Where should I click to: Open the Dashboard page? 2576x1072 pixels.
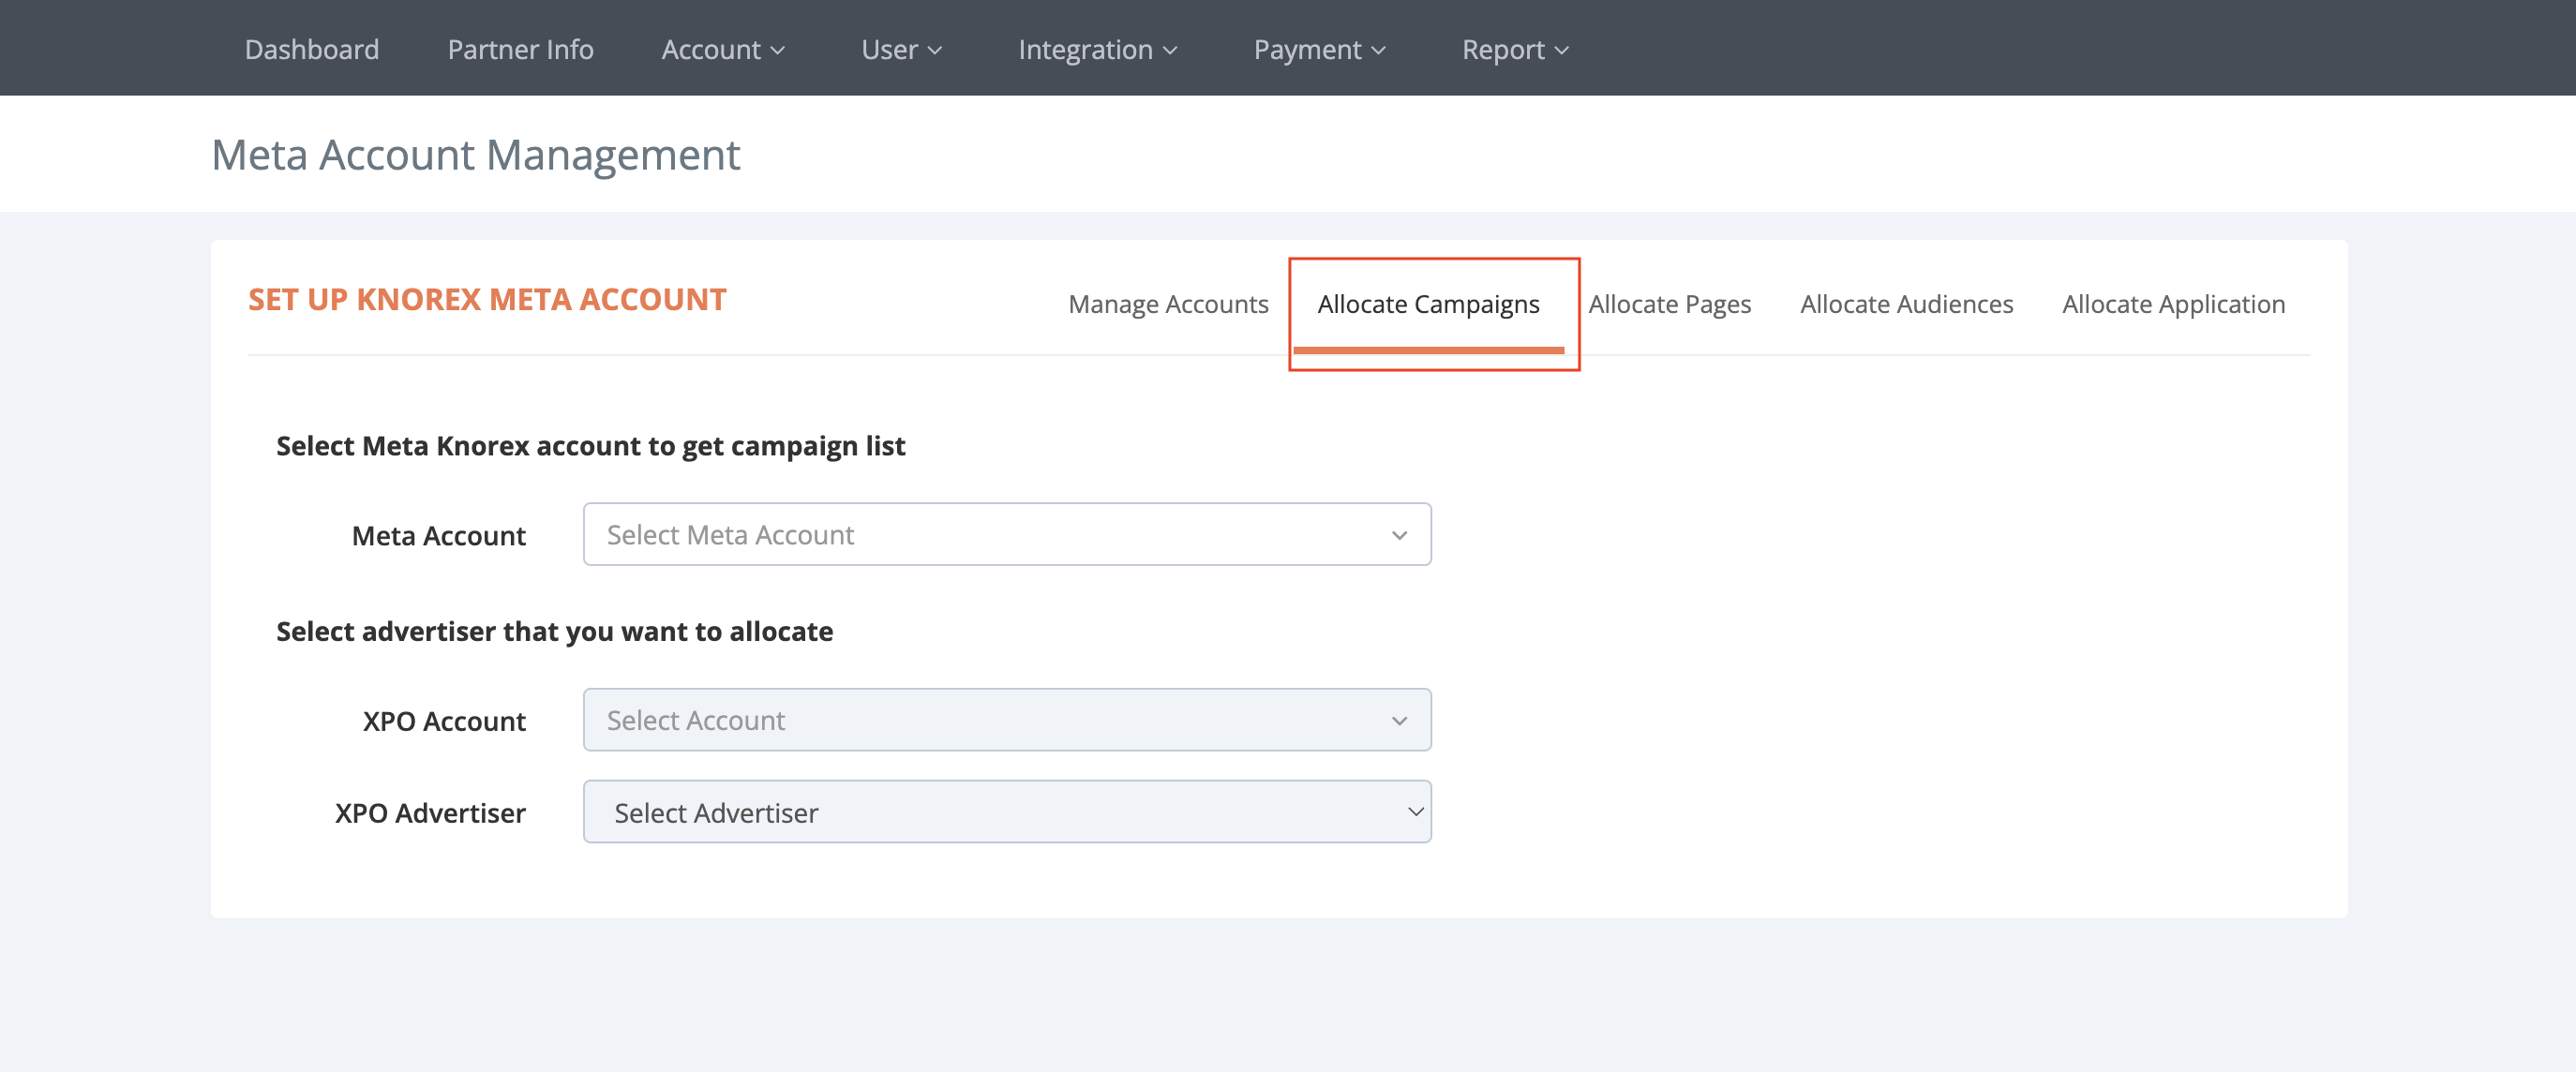tap(311, 49)
